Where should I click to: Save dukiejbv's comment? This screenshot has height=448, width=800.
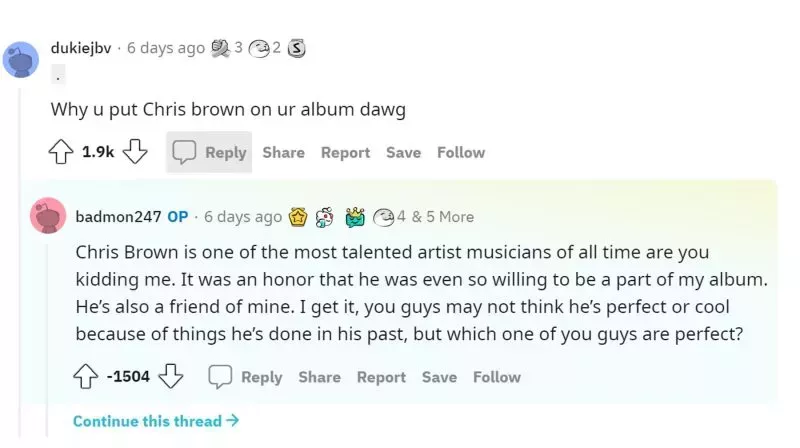pyautogui.click(x=403, y=152)
